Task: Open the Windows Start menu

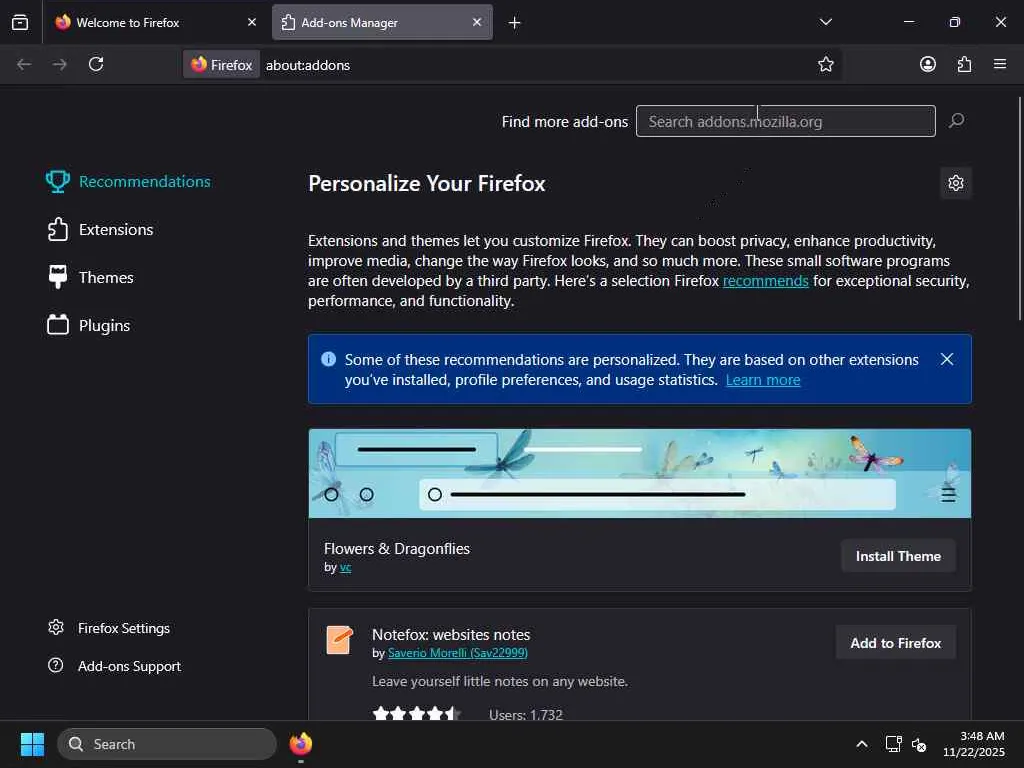Action: click(32, 744)
